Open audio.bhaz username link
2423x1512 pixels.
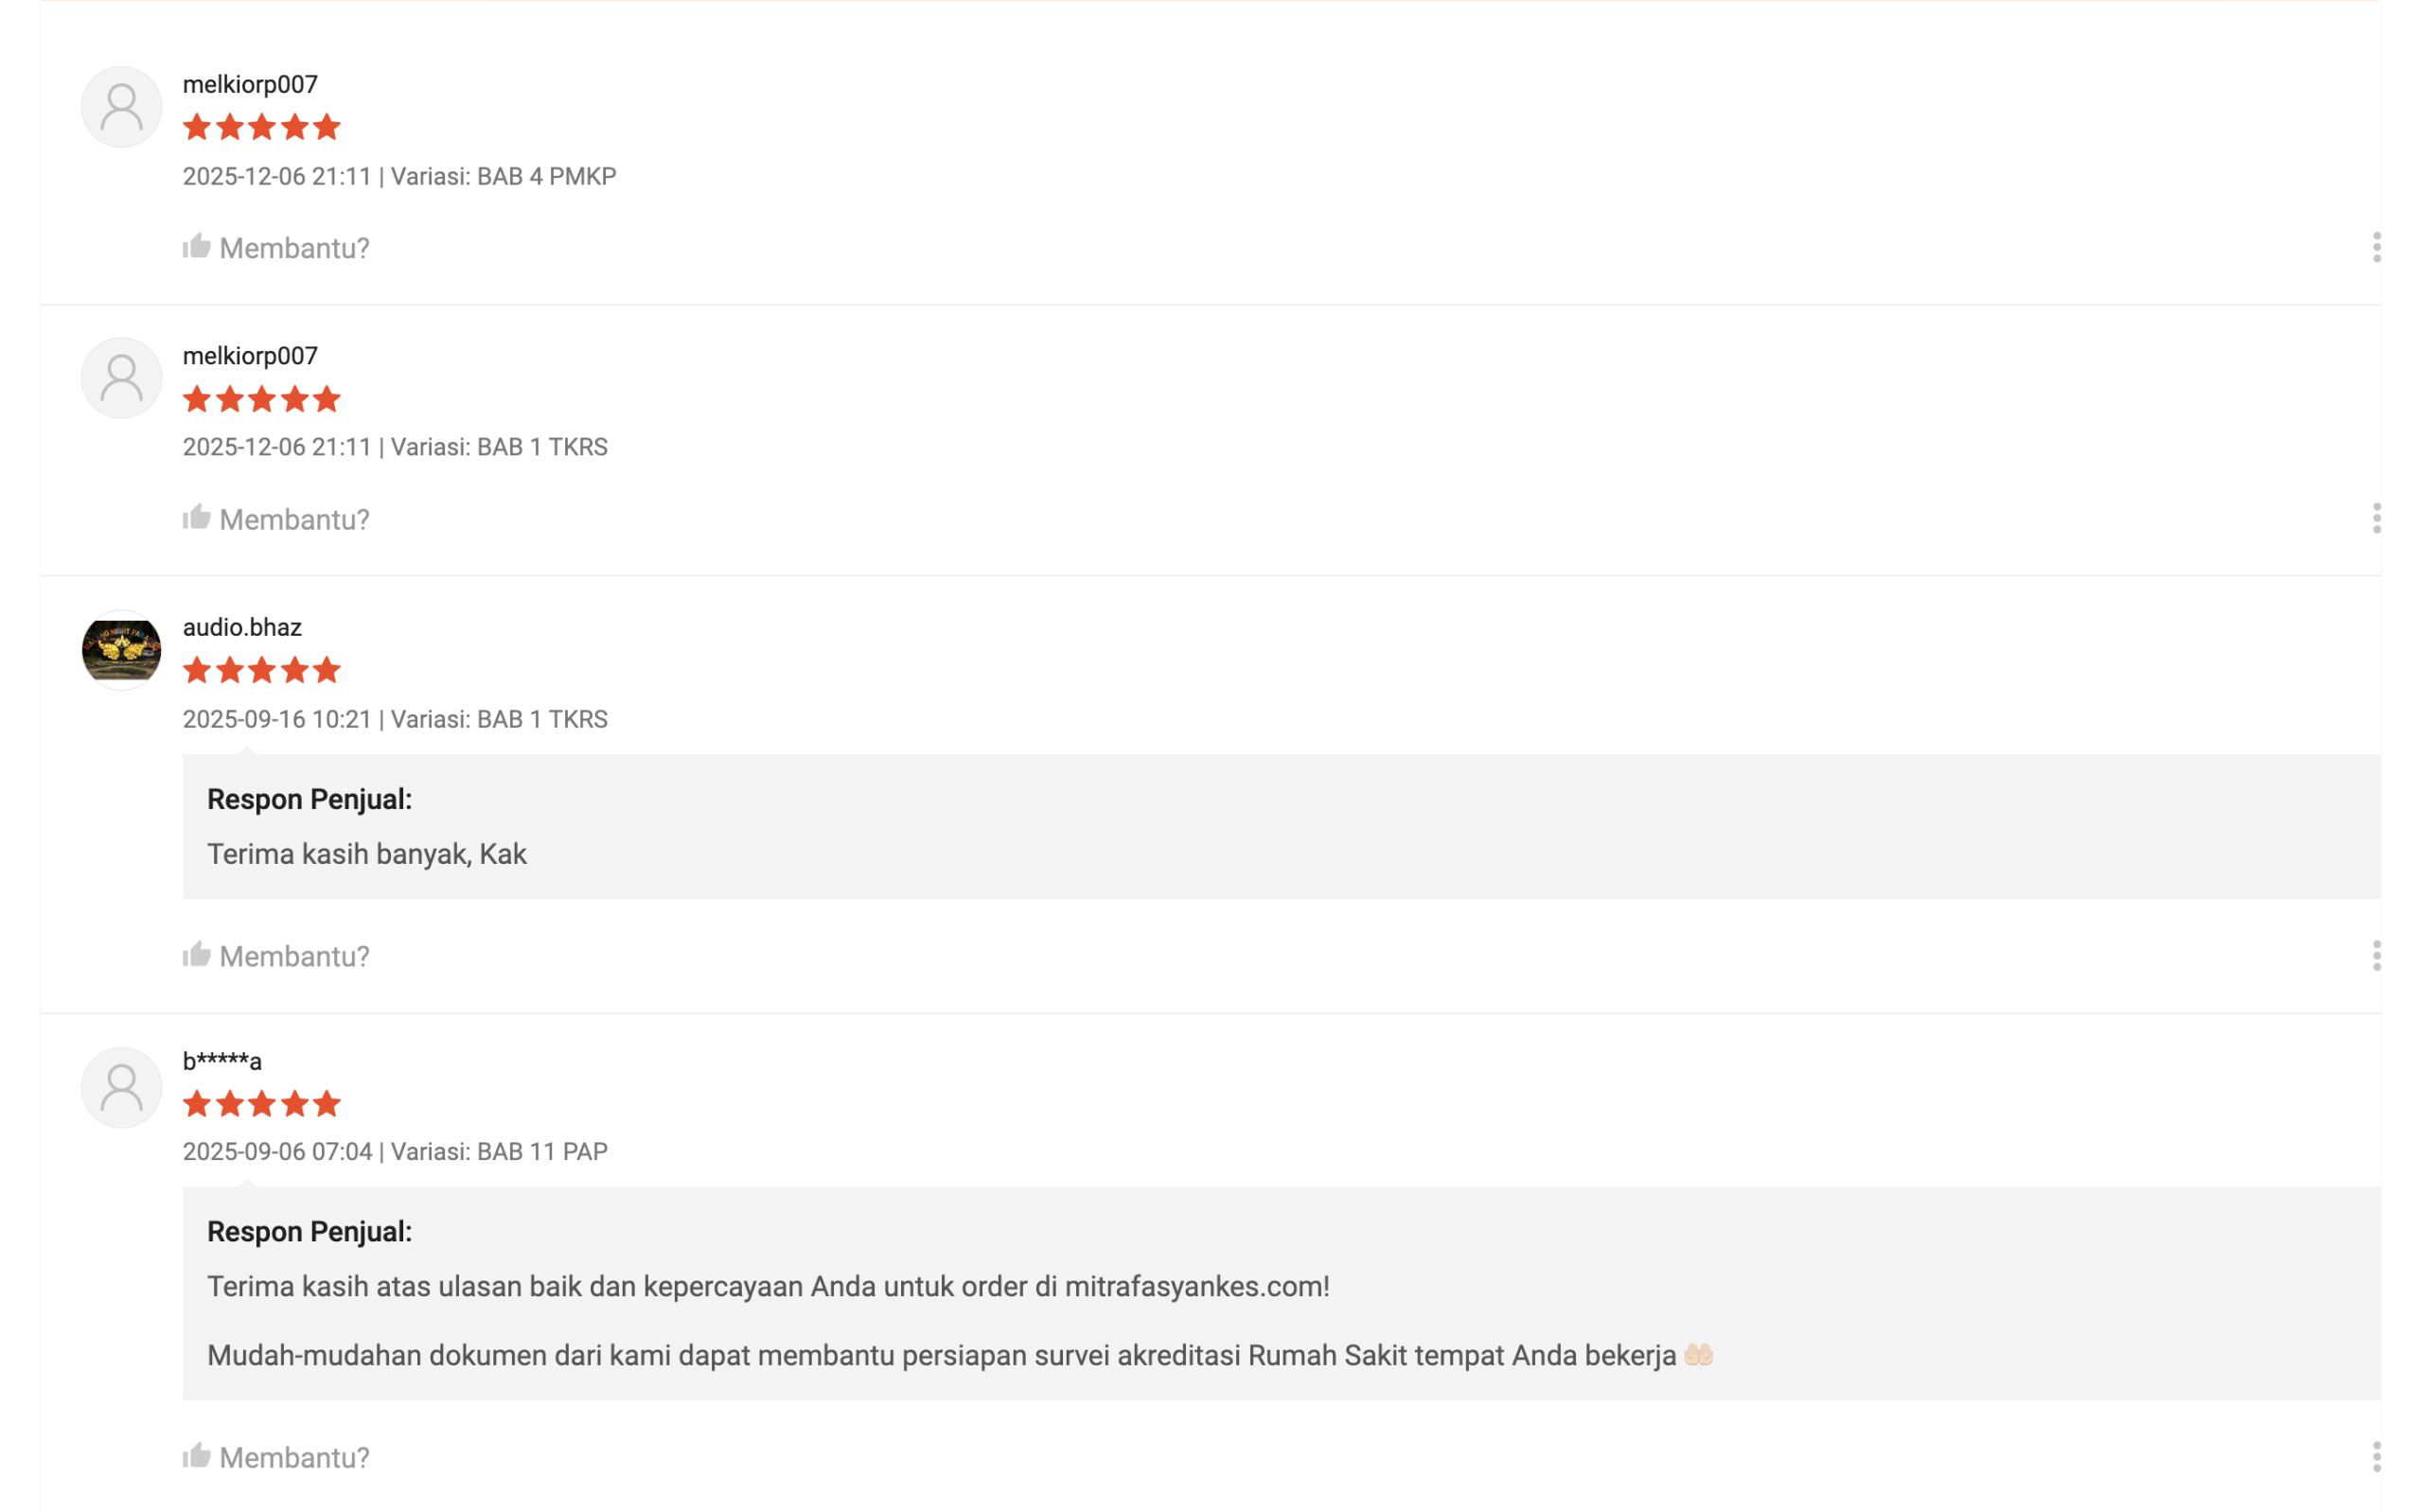(x=242, y=627)
